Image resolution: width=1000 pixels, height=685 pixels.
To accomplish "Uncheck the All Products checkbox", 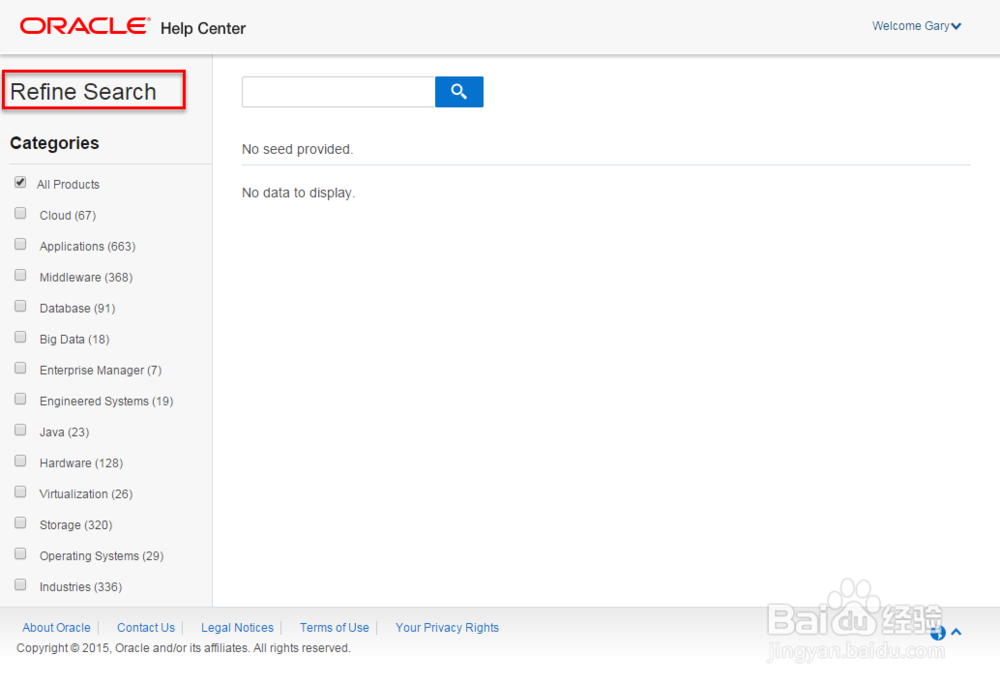I will (20, 183).
